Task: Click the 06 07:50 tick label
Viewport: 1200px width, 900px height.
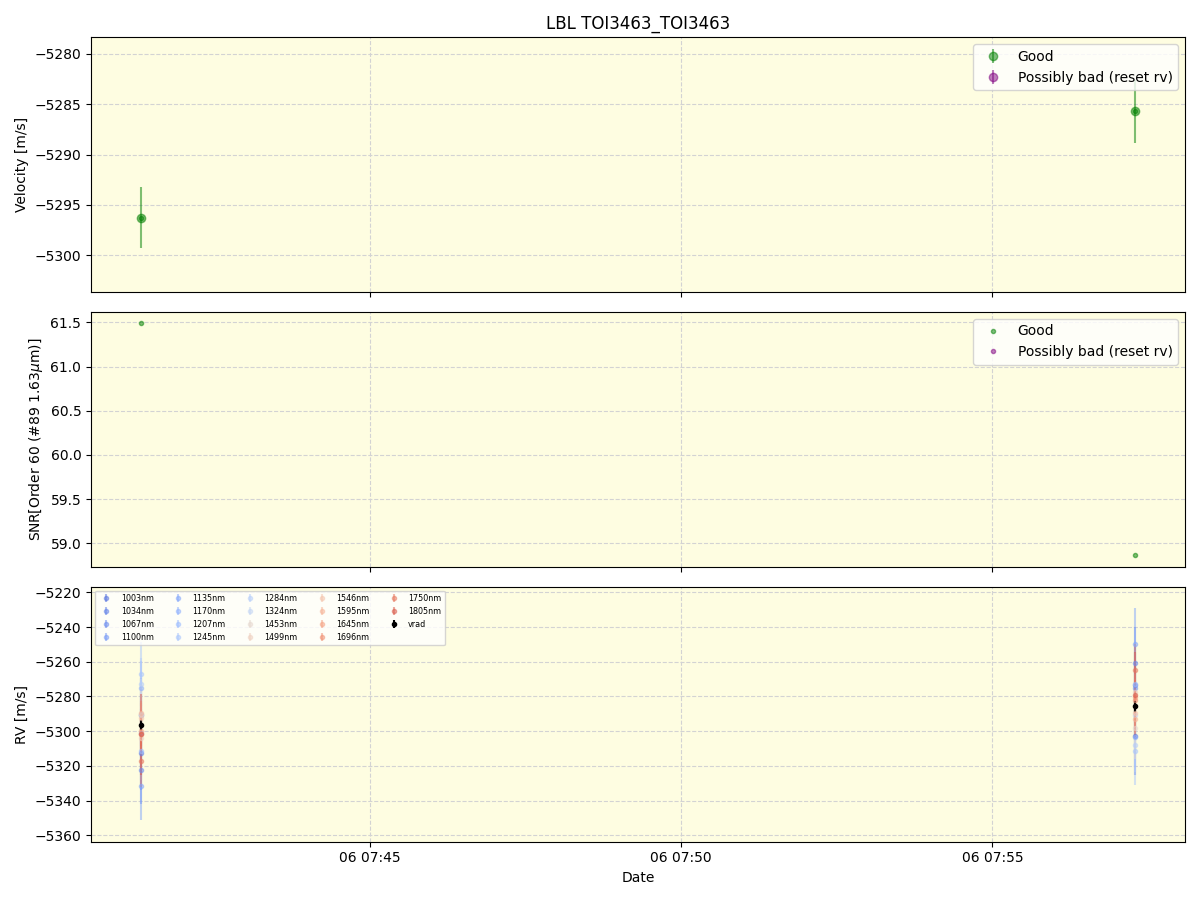Action: (681, 857)
